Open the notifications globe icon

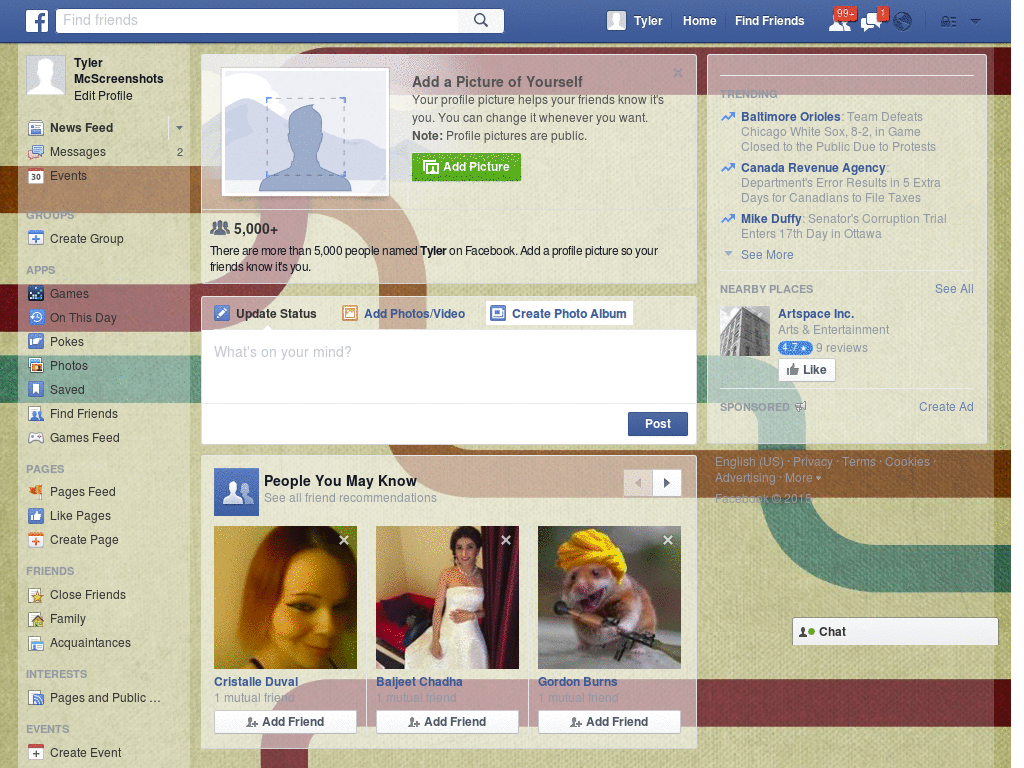(x=903, y=22)
